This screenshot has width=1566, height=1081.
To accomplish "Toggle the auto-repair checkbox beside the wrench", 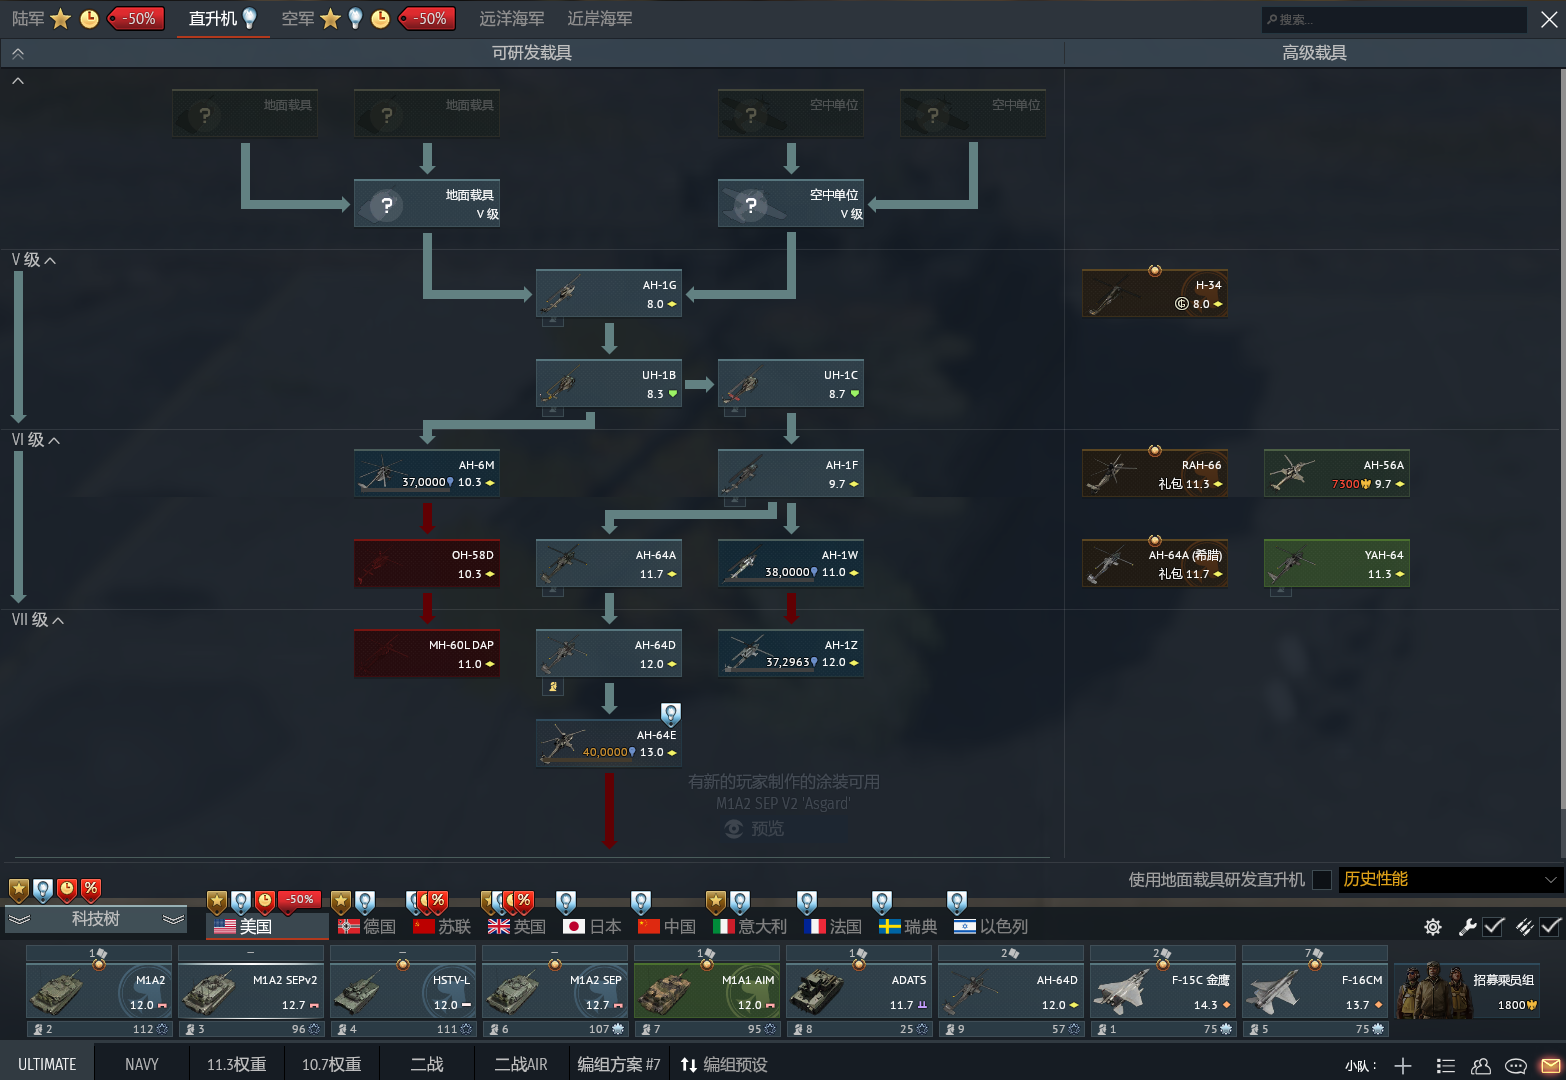I will click(1493, 927).
